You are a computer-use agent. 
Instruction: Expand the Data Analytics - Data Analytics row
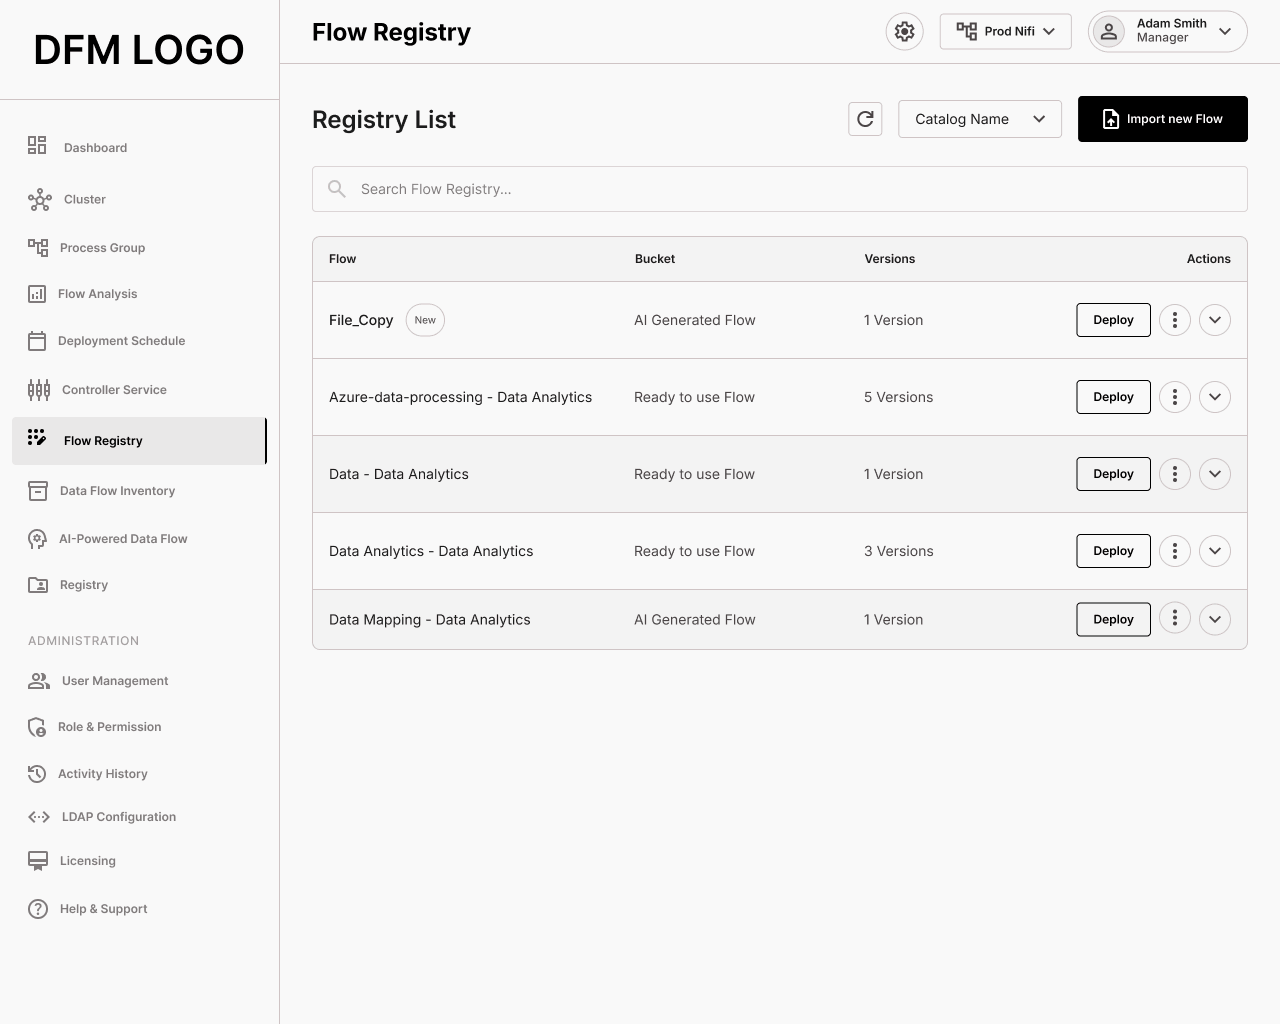pos(1215,551)
